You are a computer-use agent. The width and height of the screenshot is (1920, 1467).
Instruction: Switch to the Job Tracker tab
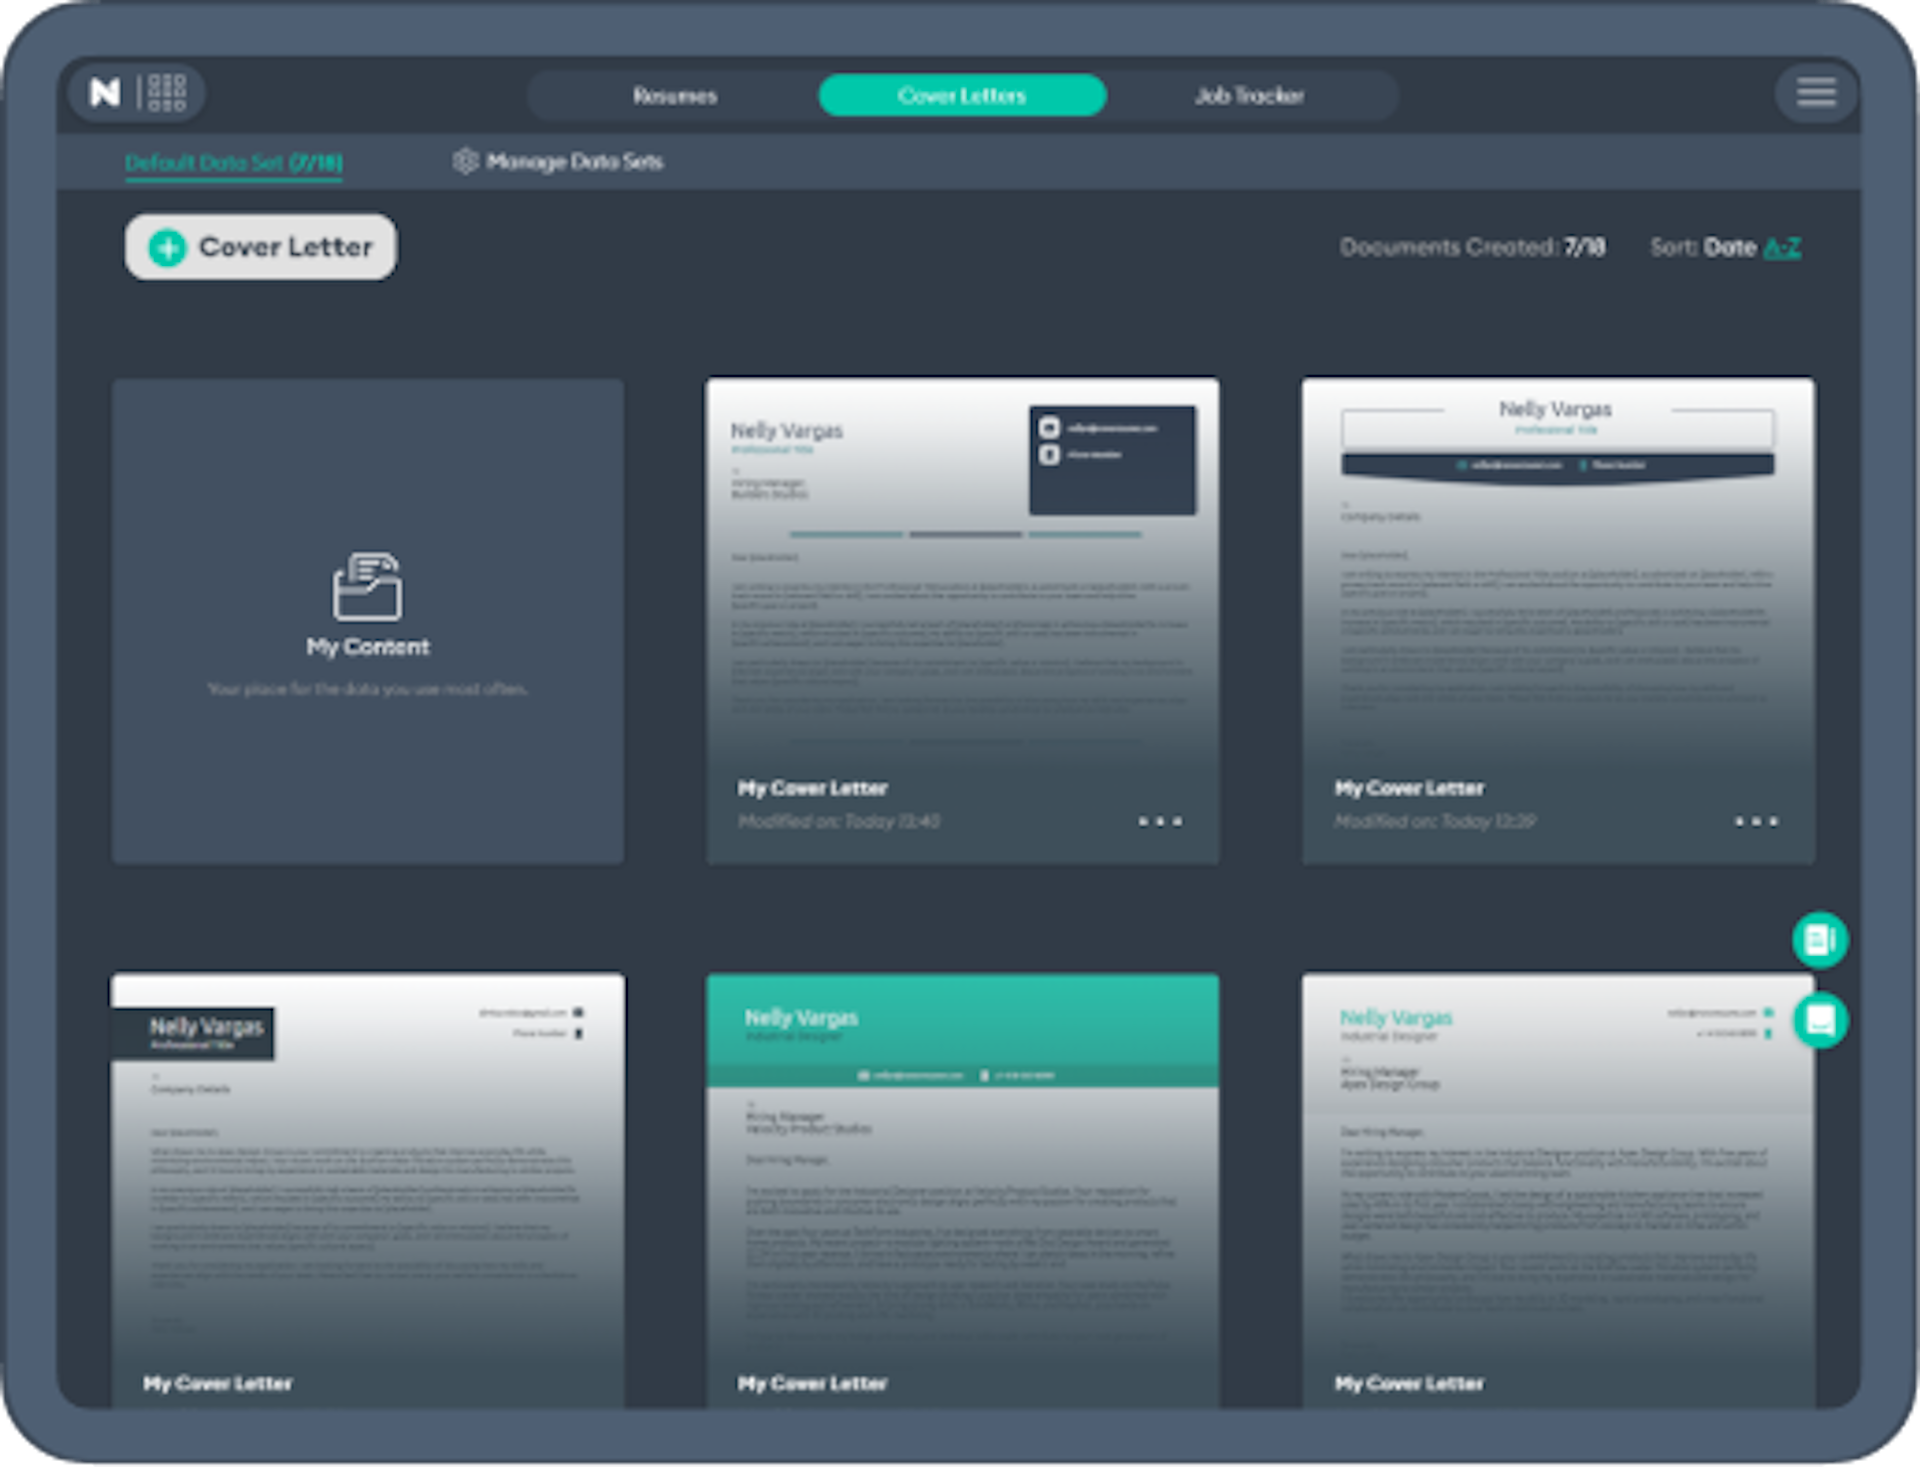[x=1249, y=96]
